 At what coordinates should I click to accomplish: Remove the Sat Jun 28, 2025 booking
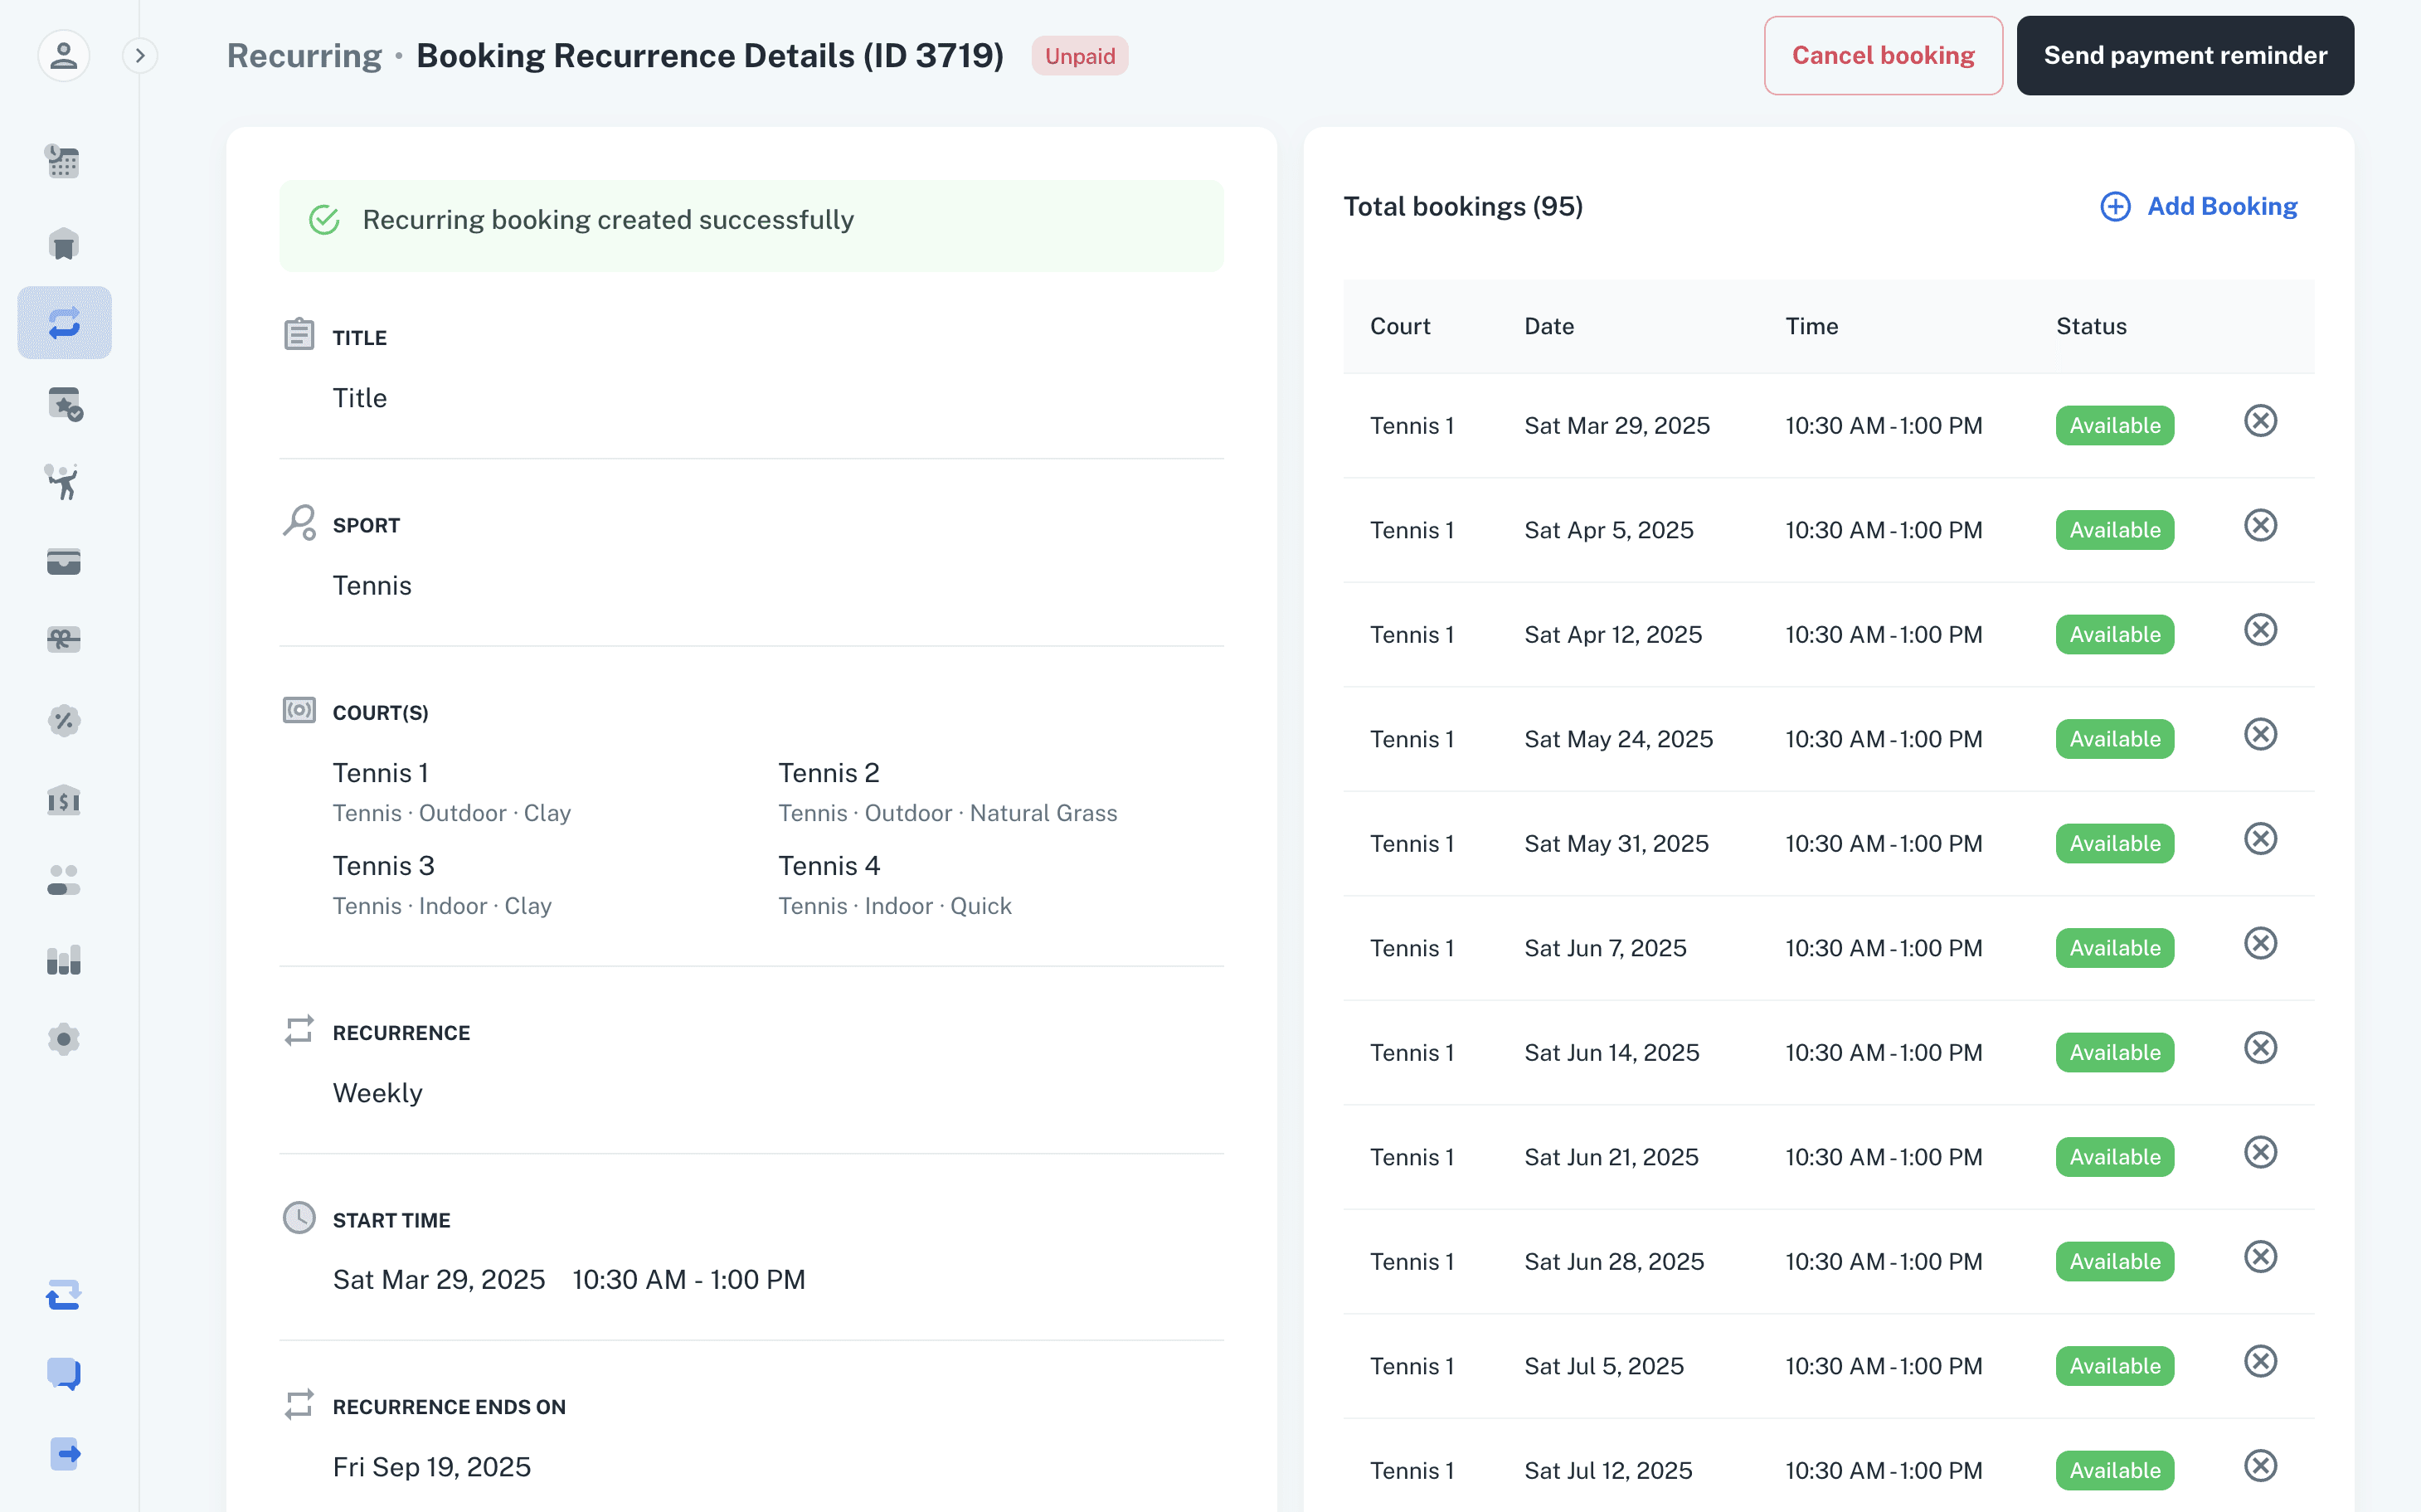pyautogui.click(x=2260, y=1257)
